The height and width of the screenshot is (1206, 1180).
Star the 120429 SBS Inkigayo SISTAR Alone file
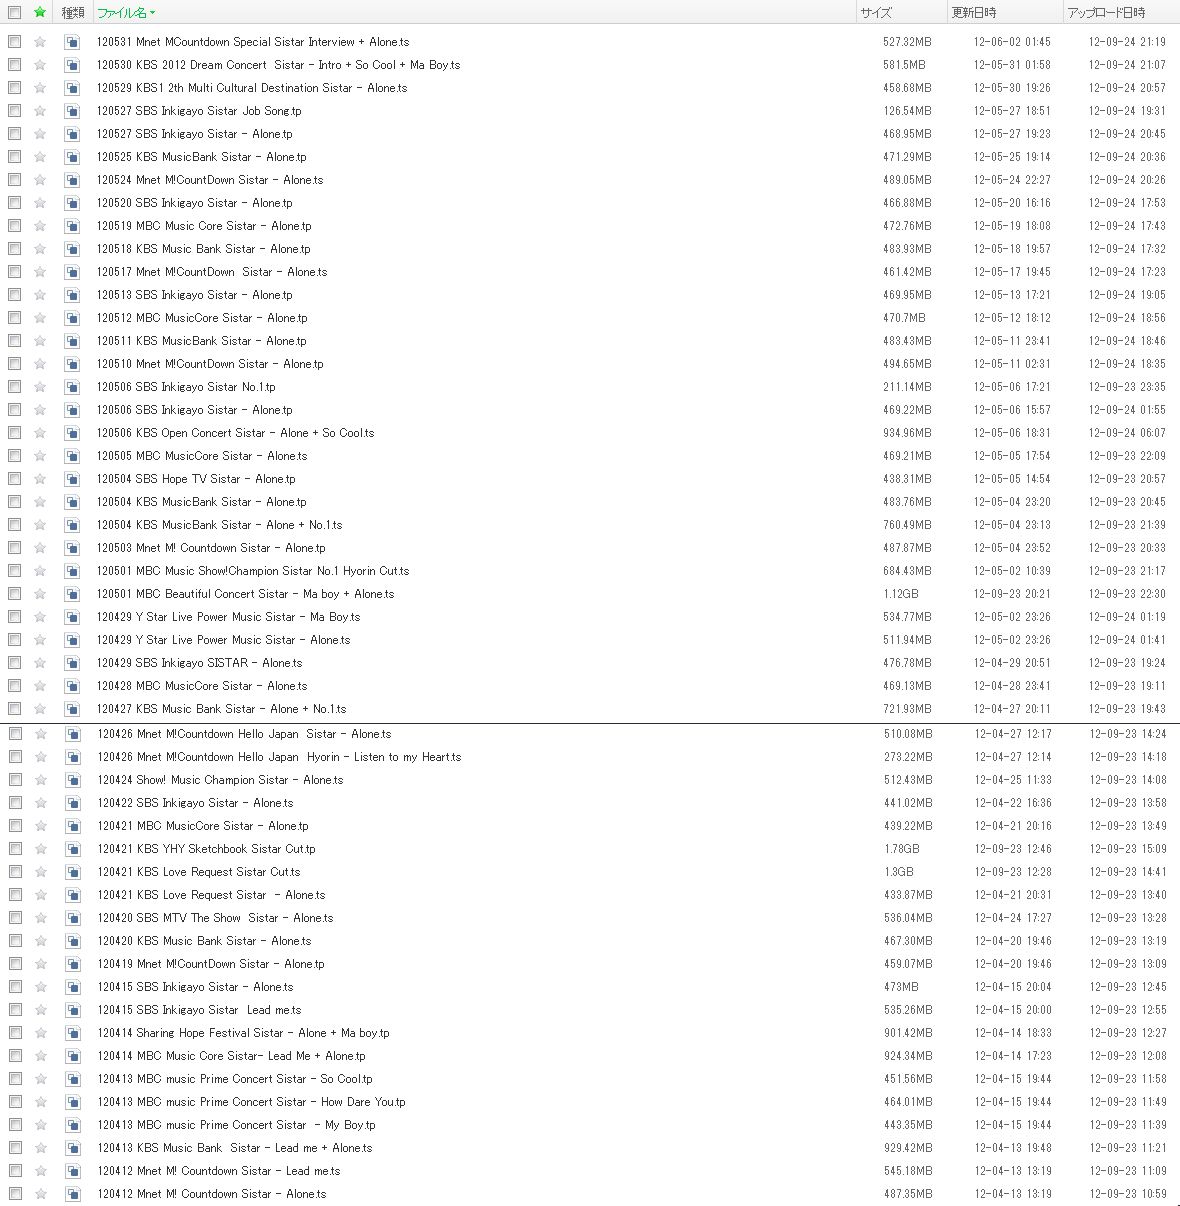(x=40, y=663)
